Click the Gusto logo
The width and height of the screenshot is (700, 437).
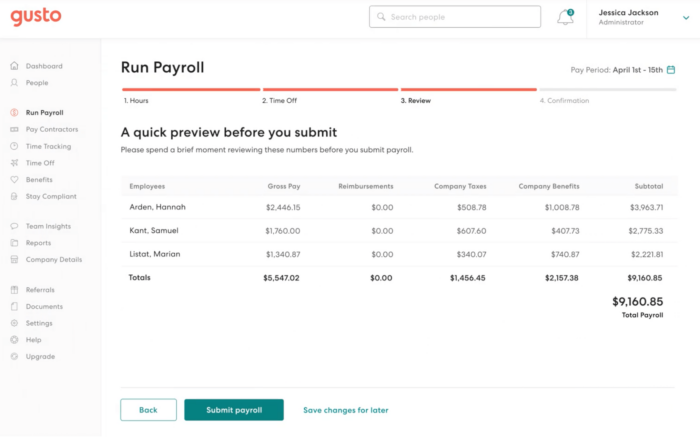pos(36,16)
